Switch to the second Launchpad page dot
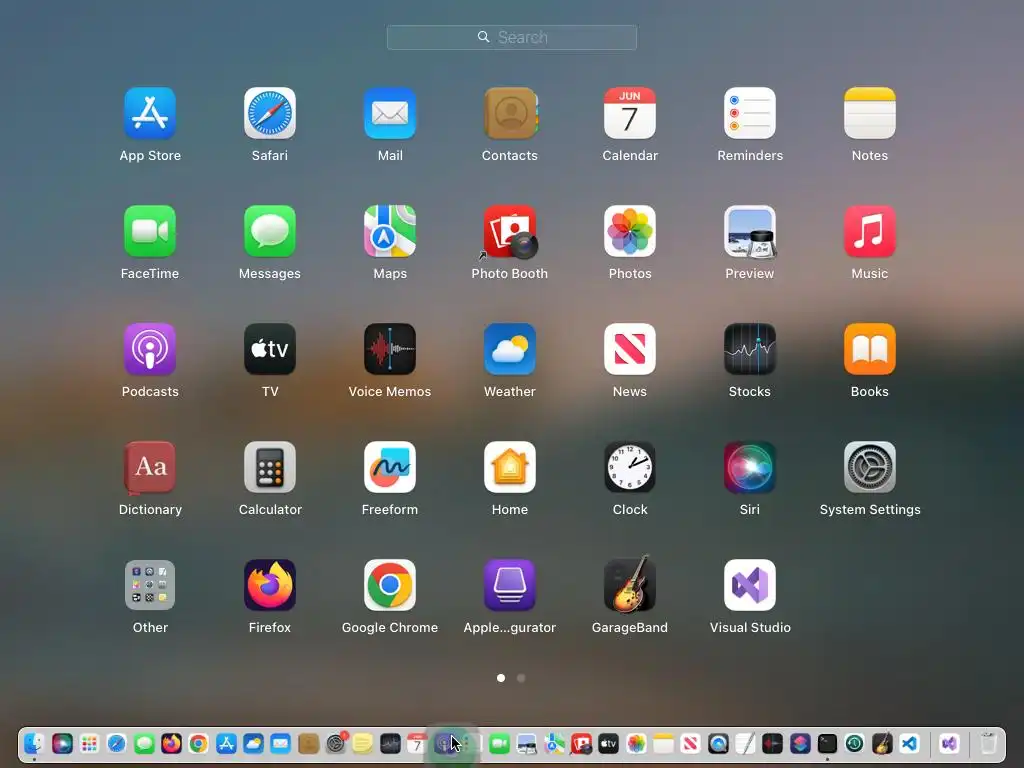 tap(520, 678)
